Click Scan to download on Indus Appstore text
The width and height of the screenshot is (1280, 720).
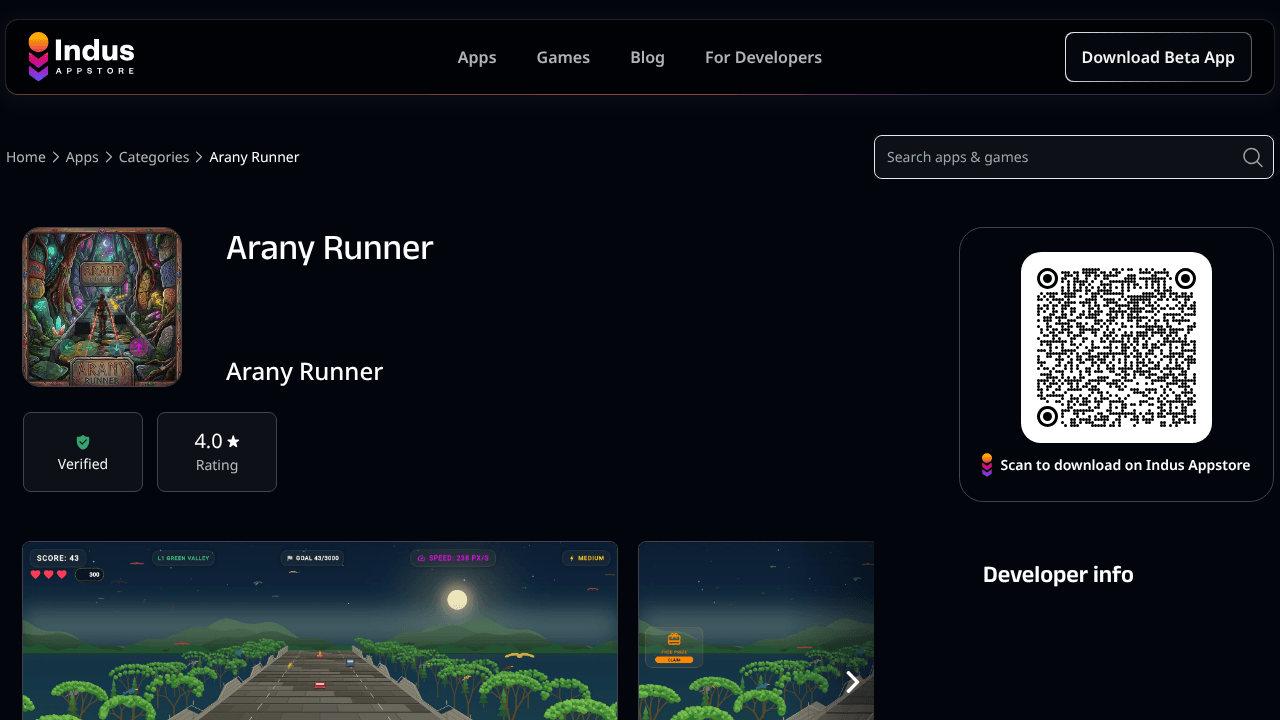click(1125, 465)
